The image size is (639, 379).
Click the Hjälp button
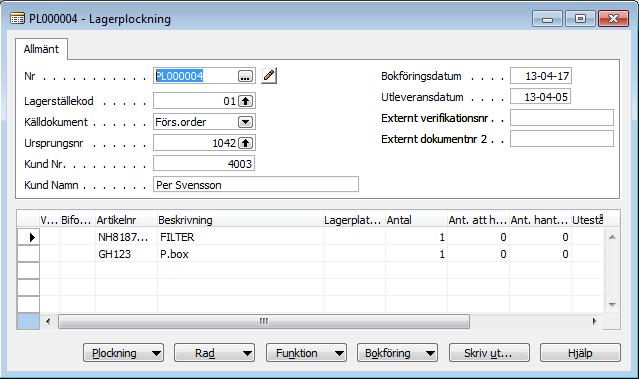tap(580, 353)
